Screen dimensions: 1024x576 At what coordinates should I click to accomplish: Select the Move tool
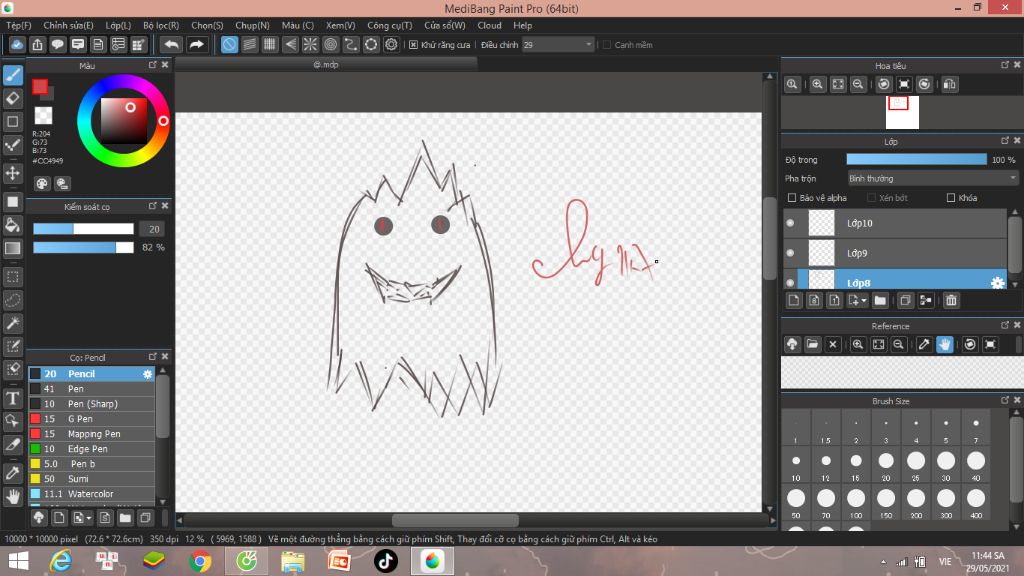pos(12,173)
